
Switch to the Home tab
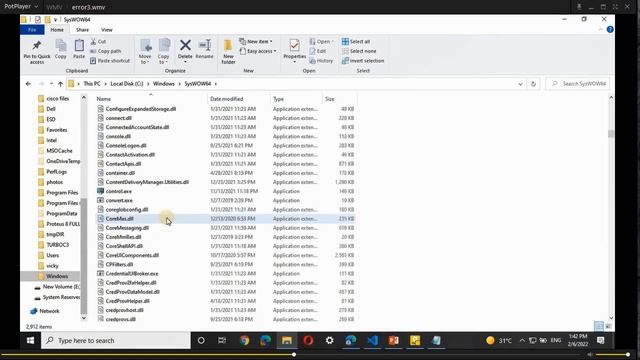tap(57, 30)
